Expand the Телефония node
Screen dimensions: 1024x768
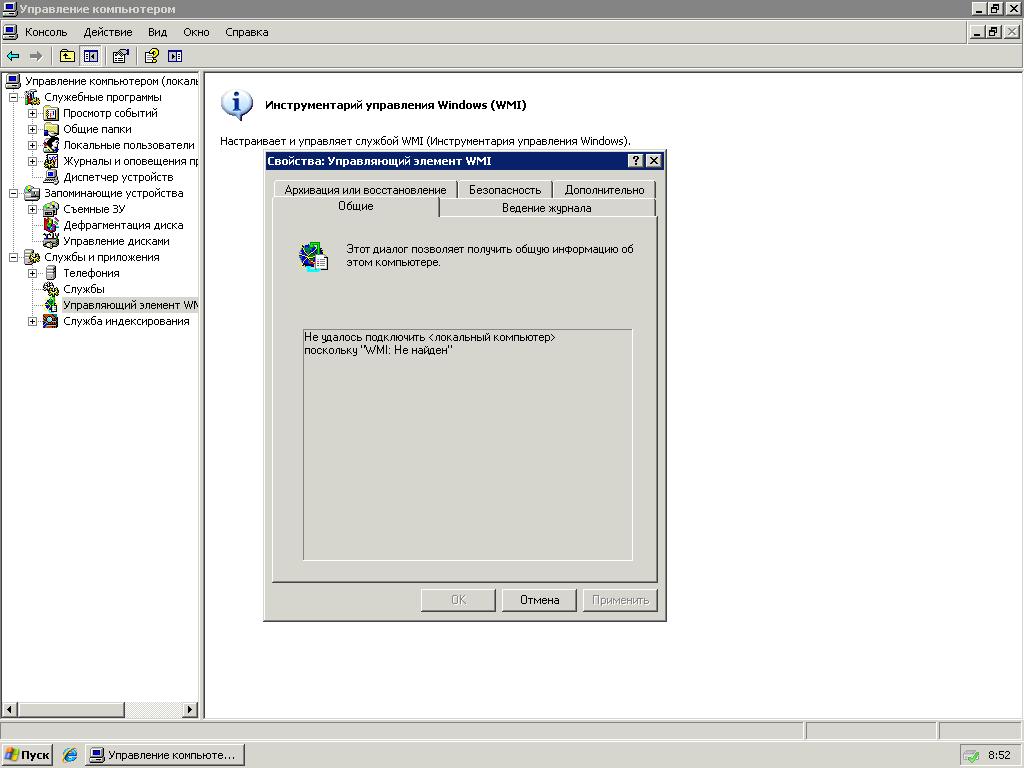click(x=32, y=273)
